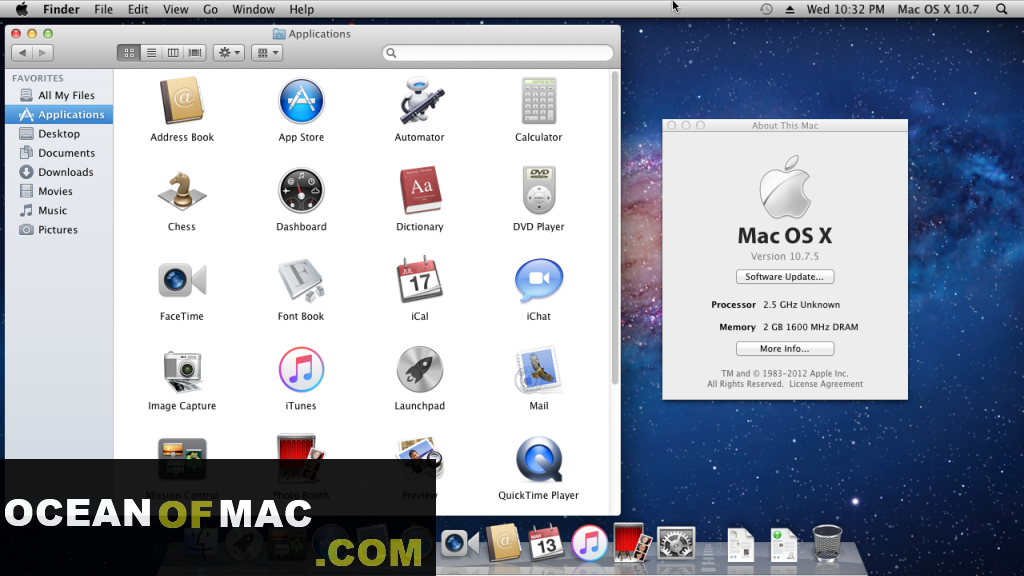Screen dimensions: 1024x576
Task: Click the Finder window vertical scrollbar
Action: tap(615, 228)
